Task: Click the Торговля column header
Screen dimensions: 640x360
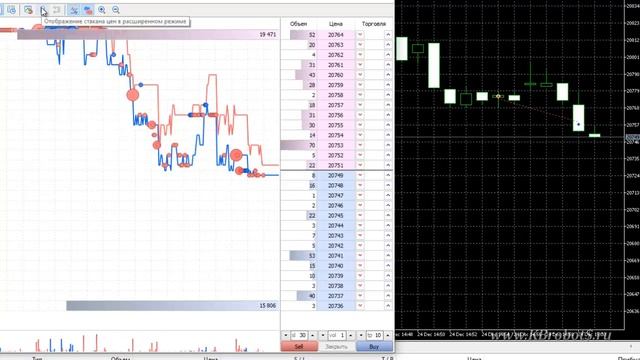Action: tap(374, 24)
